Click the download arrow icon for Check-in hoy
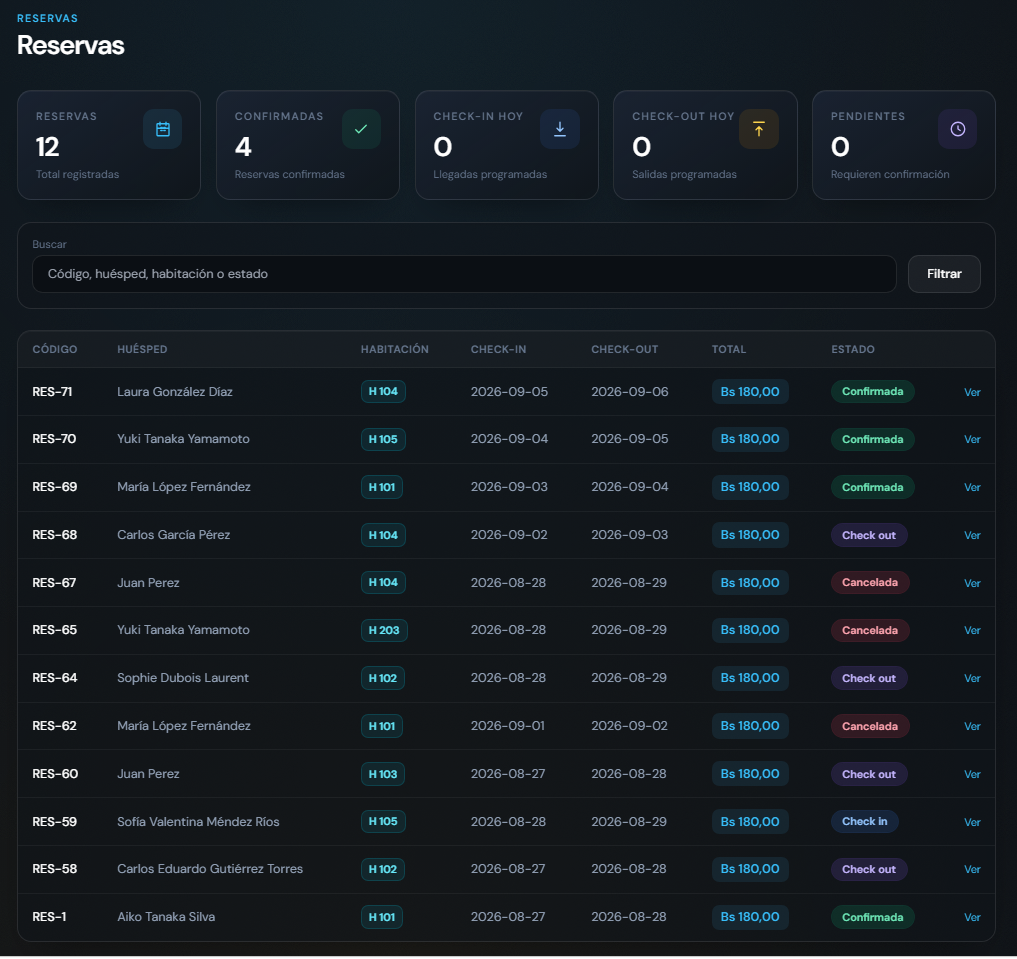The height and width of the screenshot is (959, 1017). pyautogui.click(x=560, y=129)
